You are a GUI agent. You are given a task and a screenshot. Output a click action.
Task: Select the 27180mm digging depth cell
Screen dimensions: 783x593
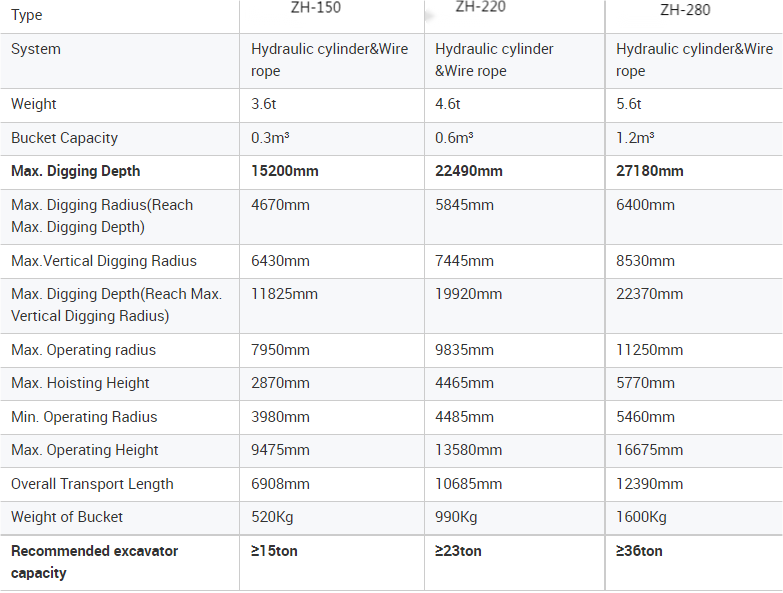[650, 171]
